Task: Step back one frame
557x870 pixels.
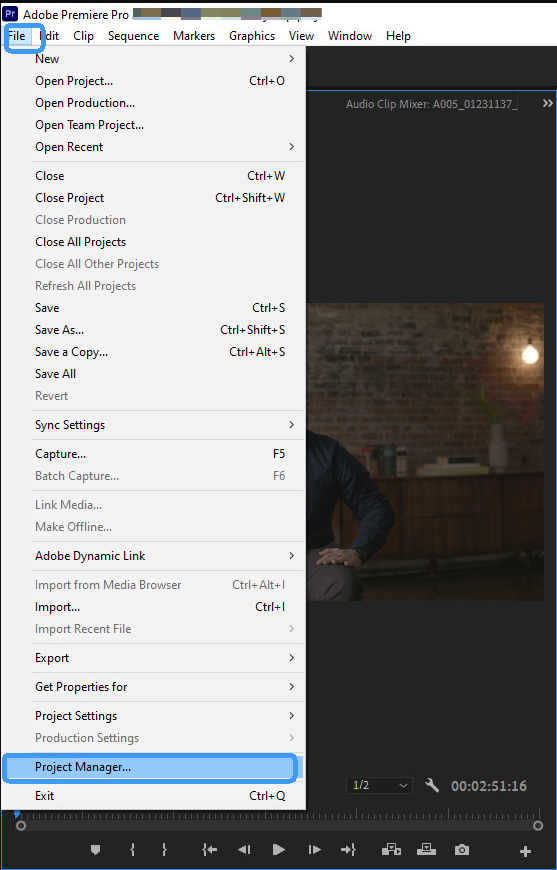Action: point(244,850)
